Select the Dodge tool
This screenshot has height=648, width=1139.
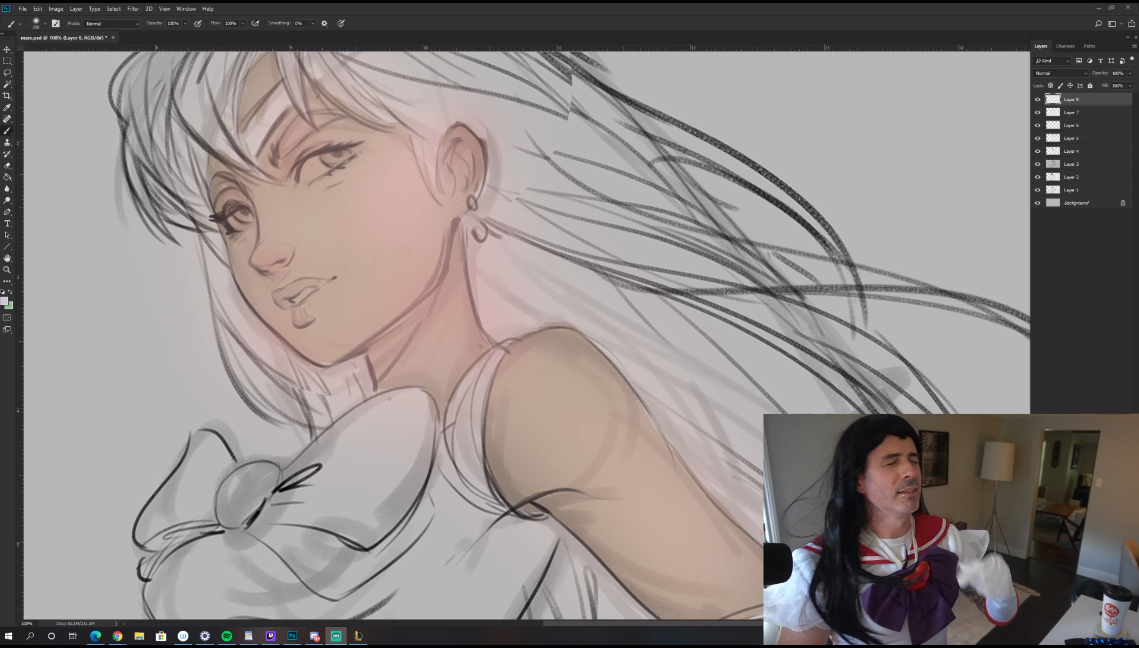(7, 201)
